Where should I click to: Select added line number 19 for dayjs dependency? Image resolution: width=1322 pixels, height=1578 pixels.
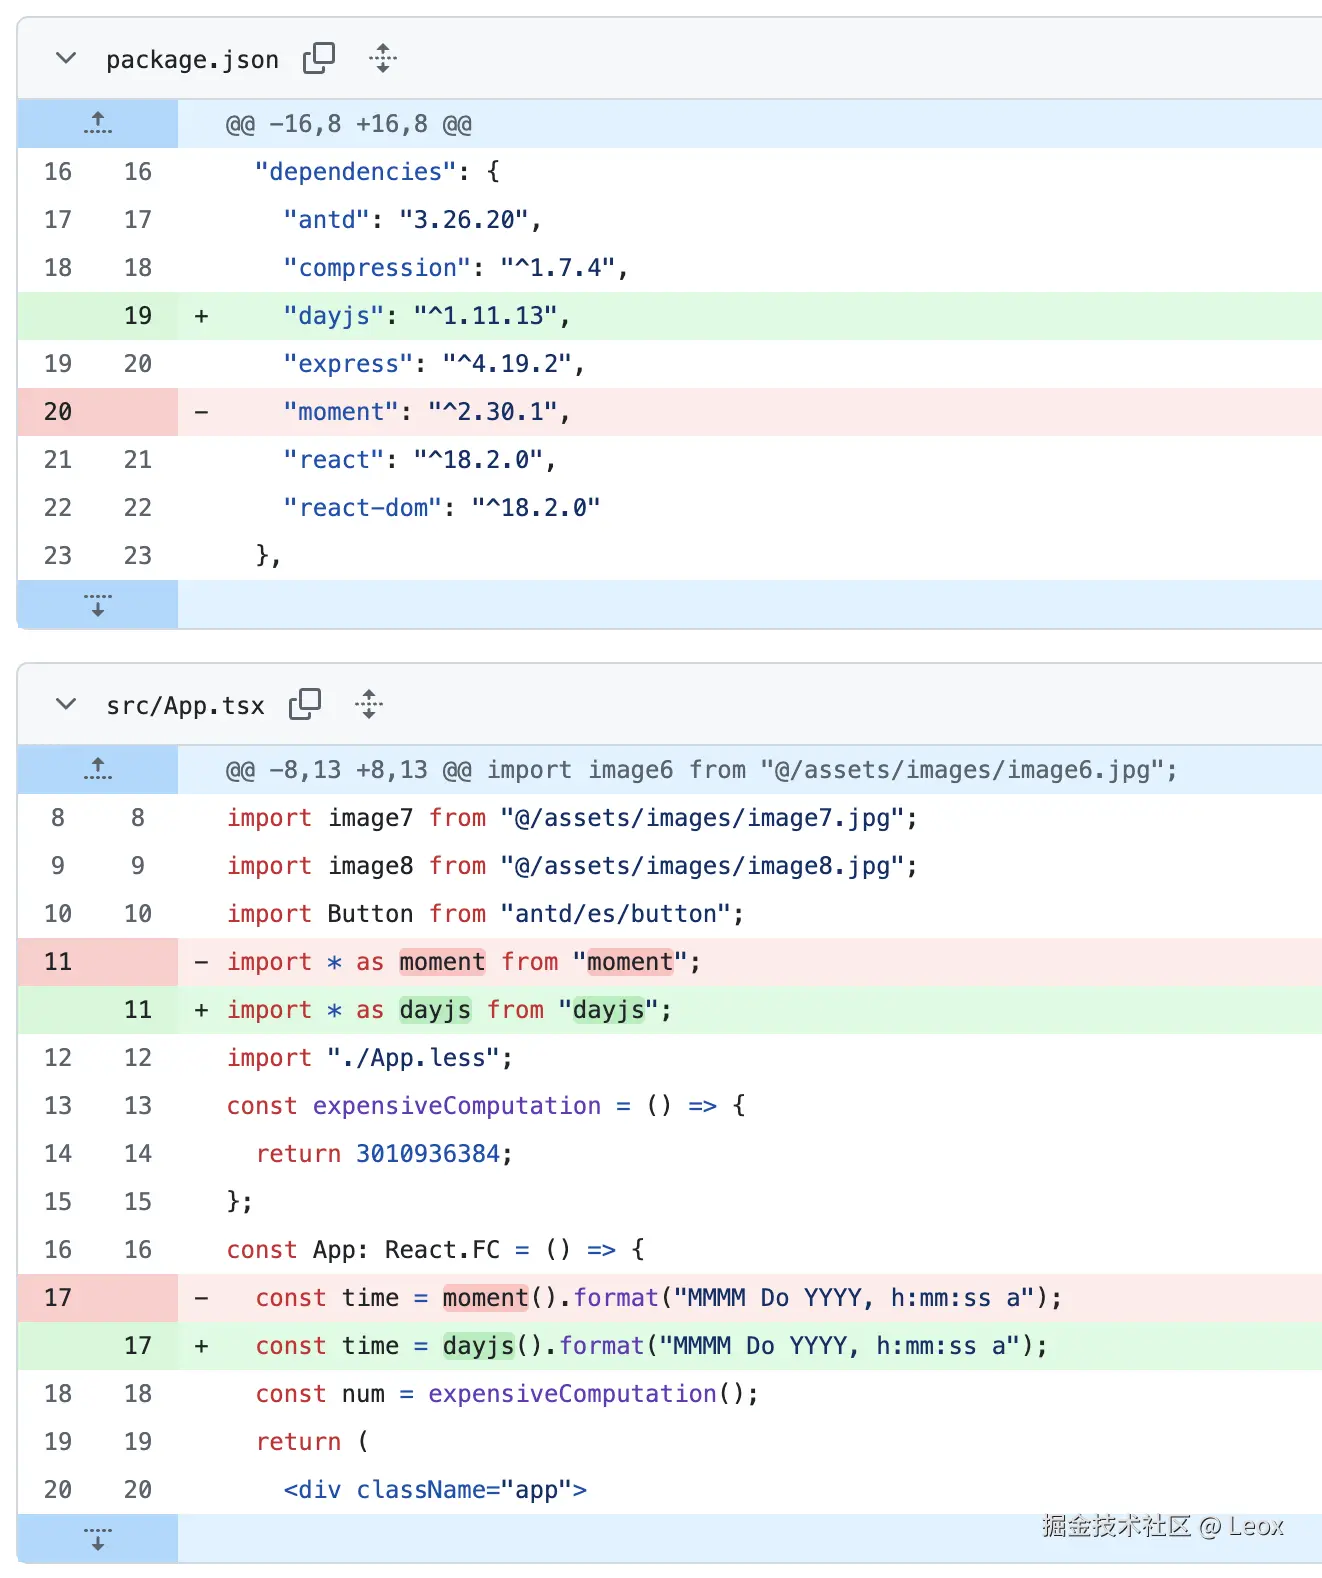[x=138, y=316]
